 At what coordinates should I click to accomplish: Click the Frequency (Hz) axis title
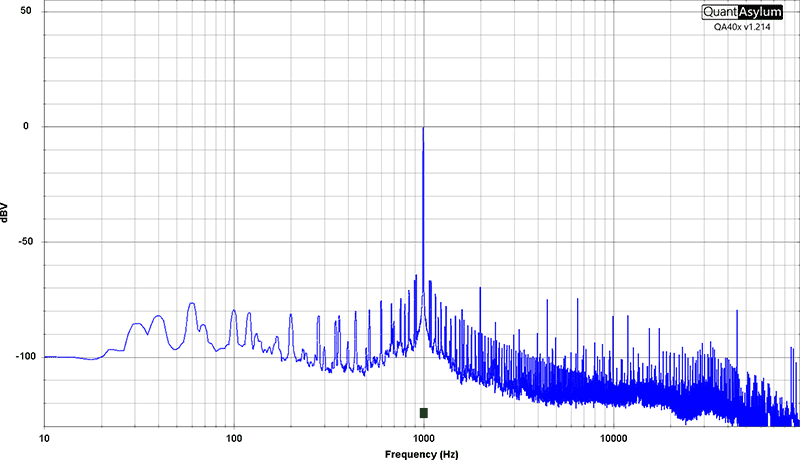[x=422, y=453]
